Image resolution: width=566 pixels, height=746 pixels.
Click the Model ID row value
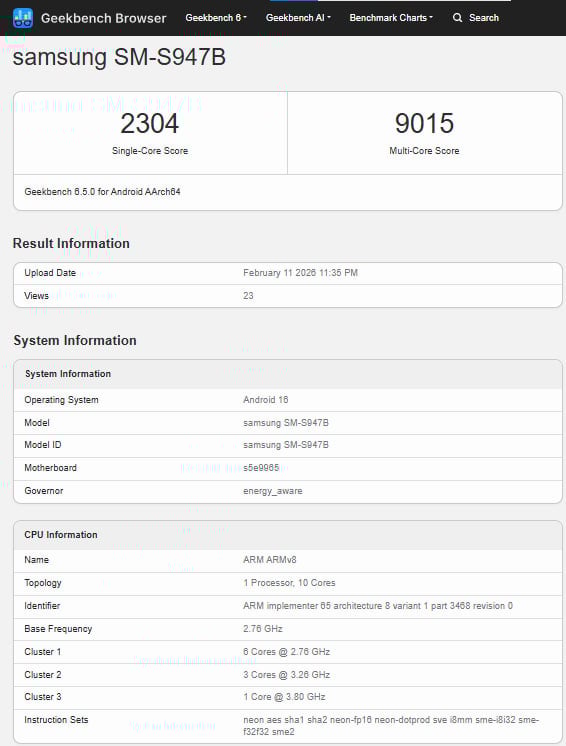(286, 445)
